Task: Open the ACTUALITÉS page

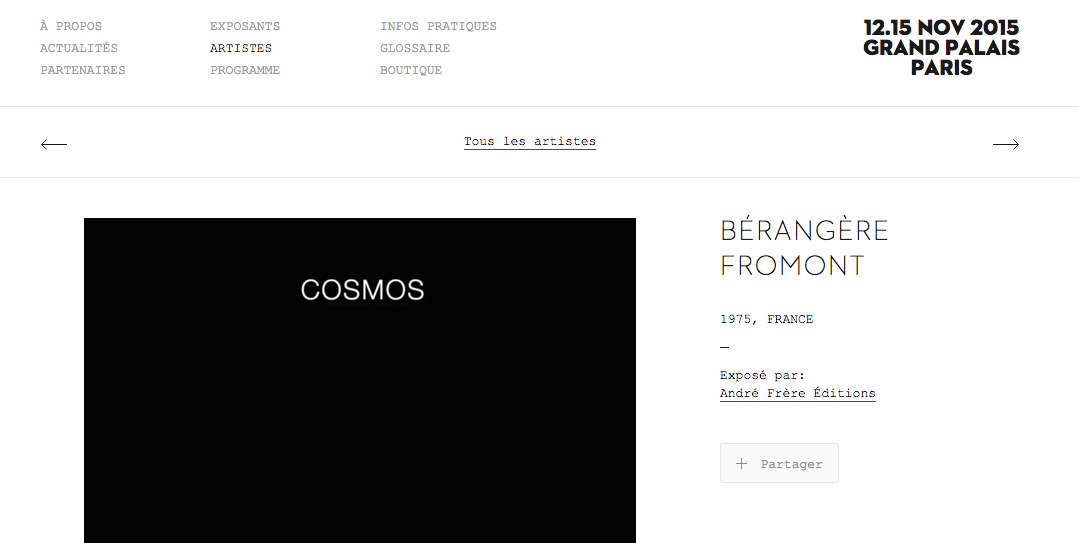Action: pos(78,48)
